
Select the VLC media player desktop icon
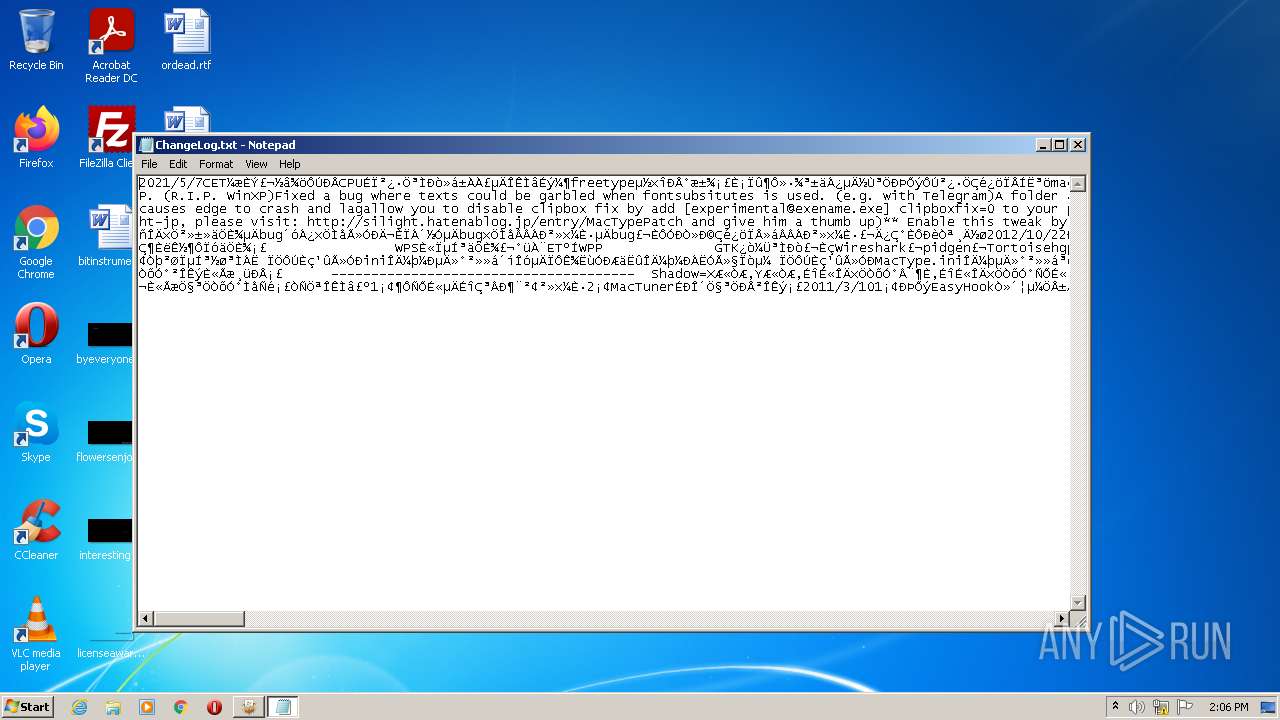pos(36,634)
